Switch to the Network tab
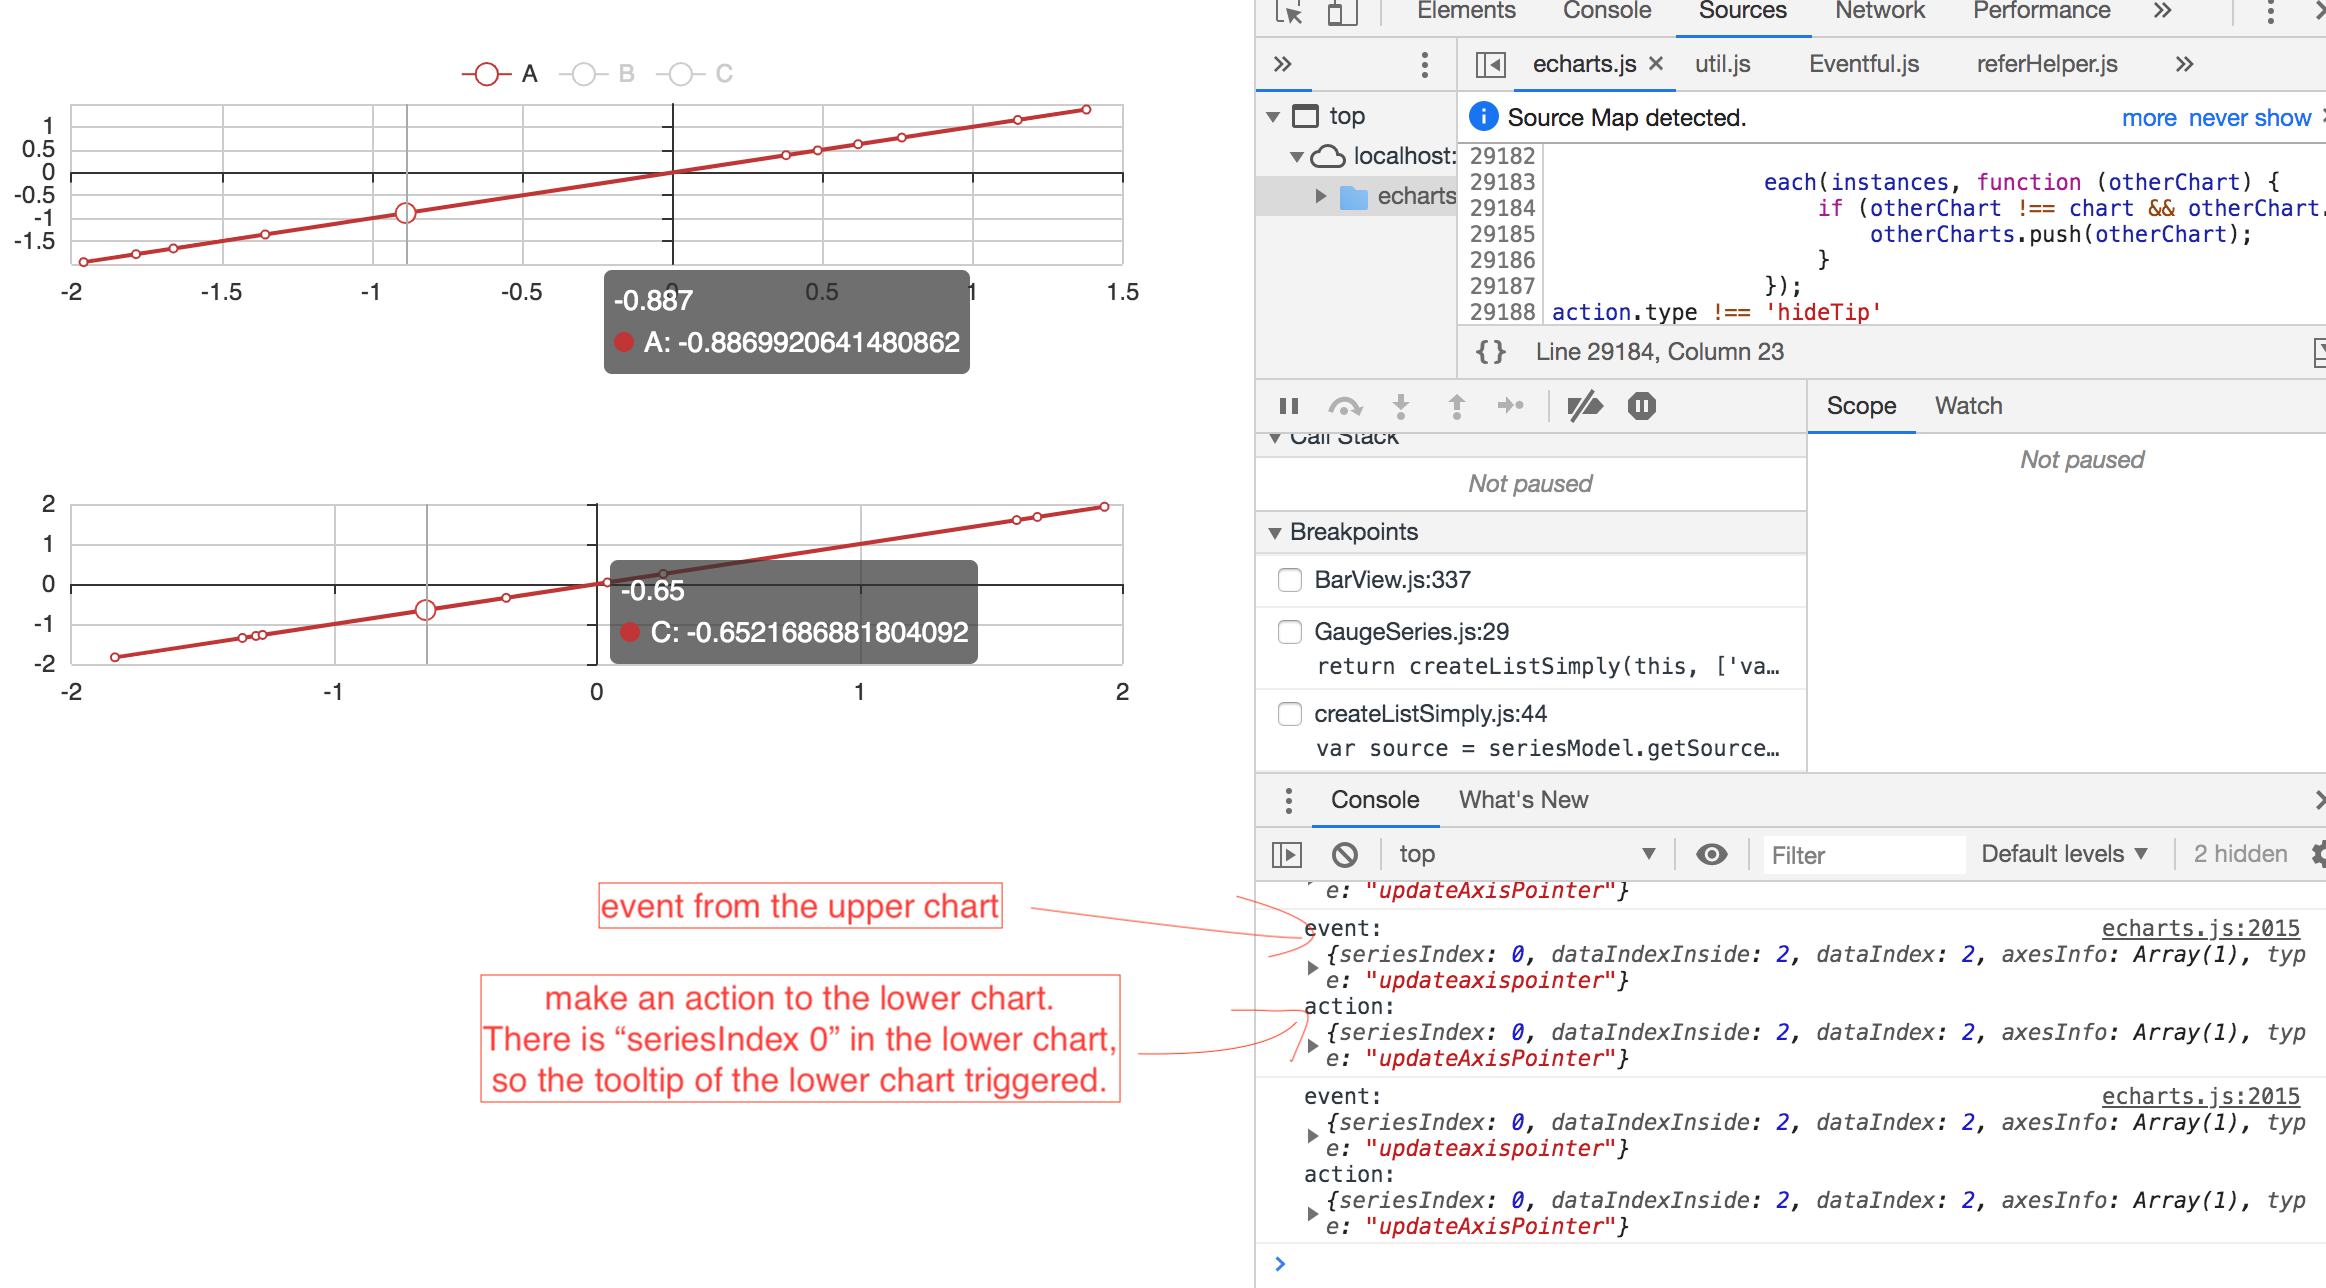 (1879, 12)
